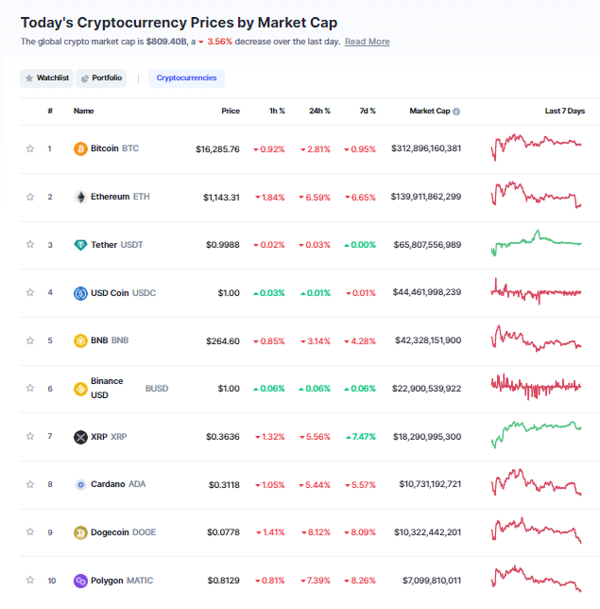Sort by the 1h % column
600x609 pixels.
277,111
